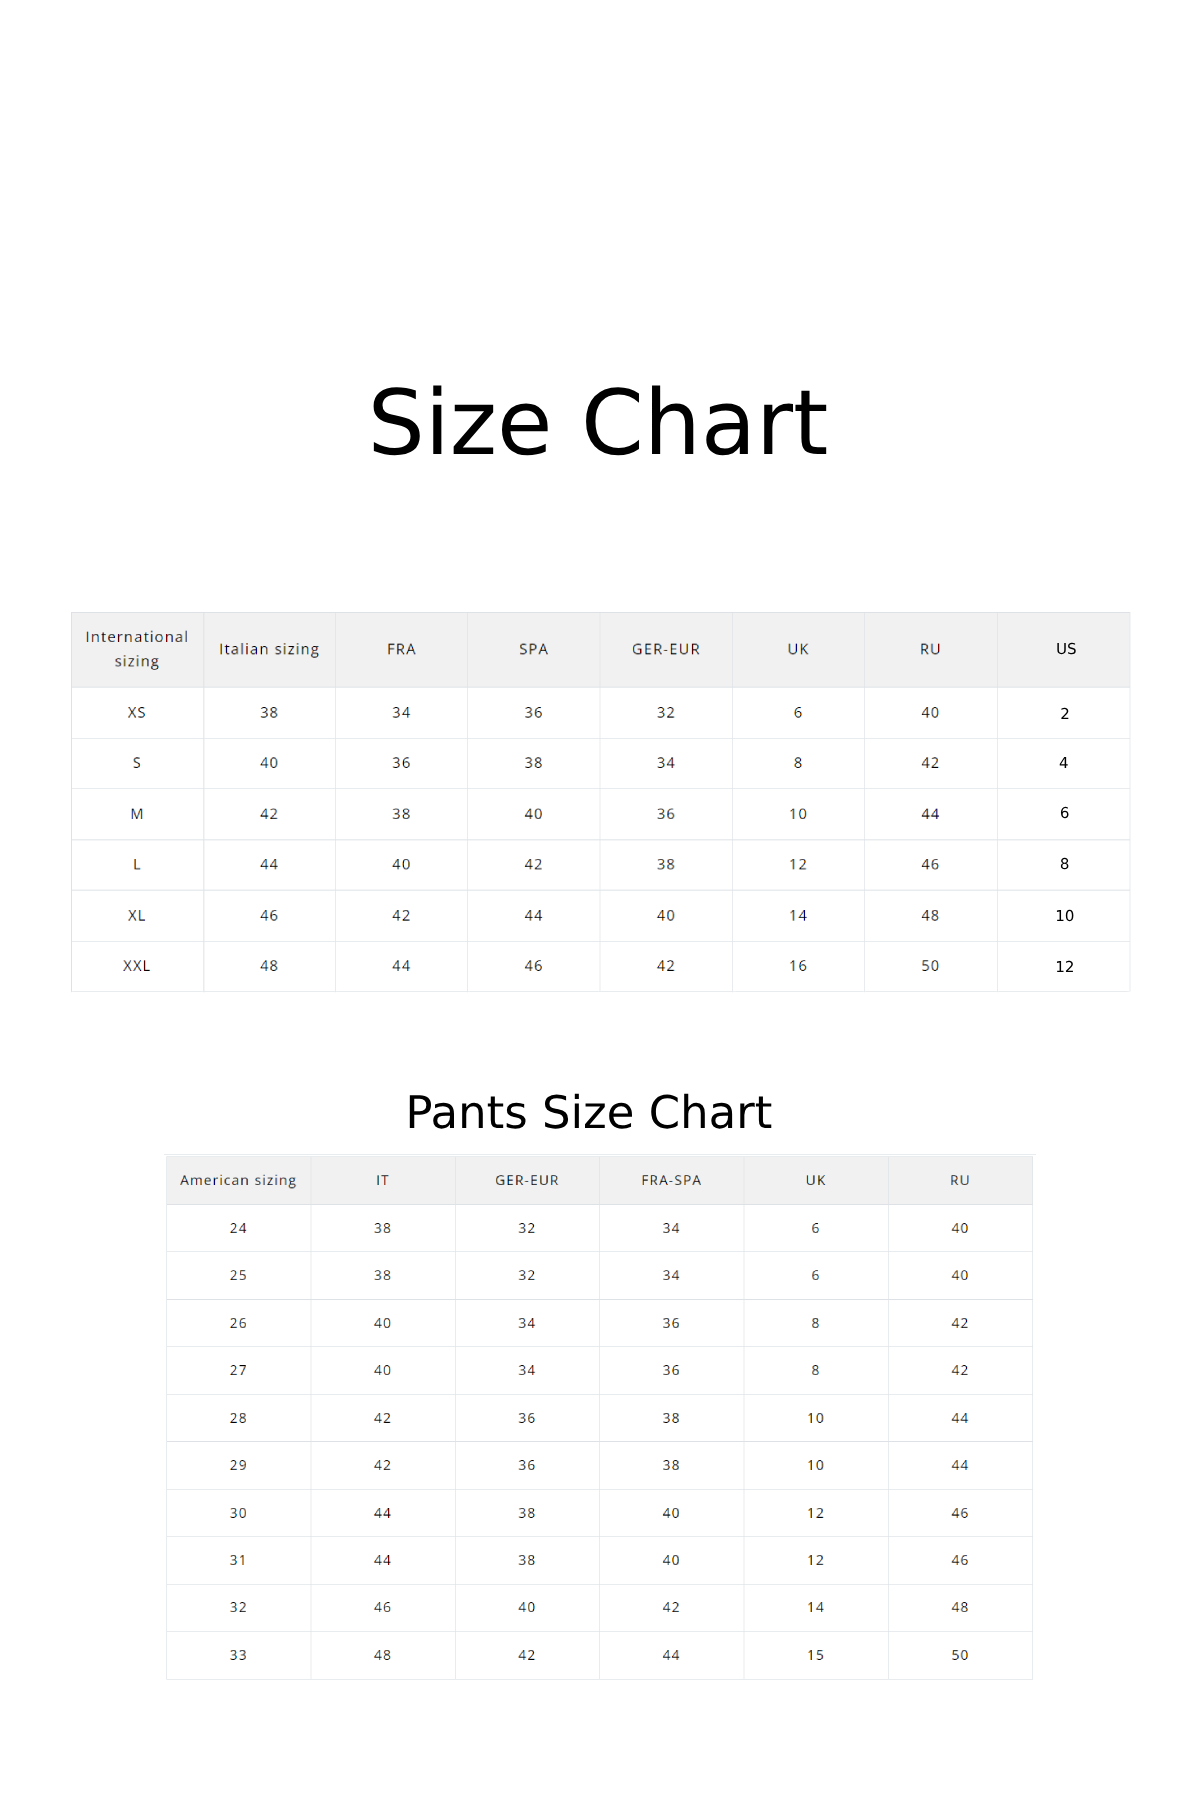Click the FRA-SPA column header

coord(671,1180)
